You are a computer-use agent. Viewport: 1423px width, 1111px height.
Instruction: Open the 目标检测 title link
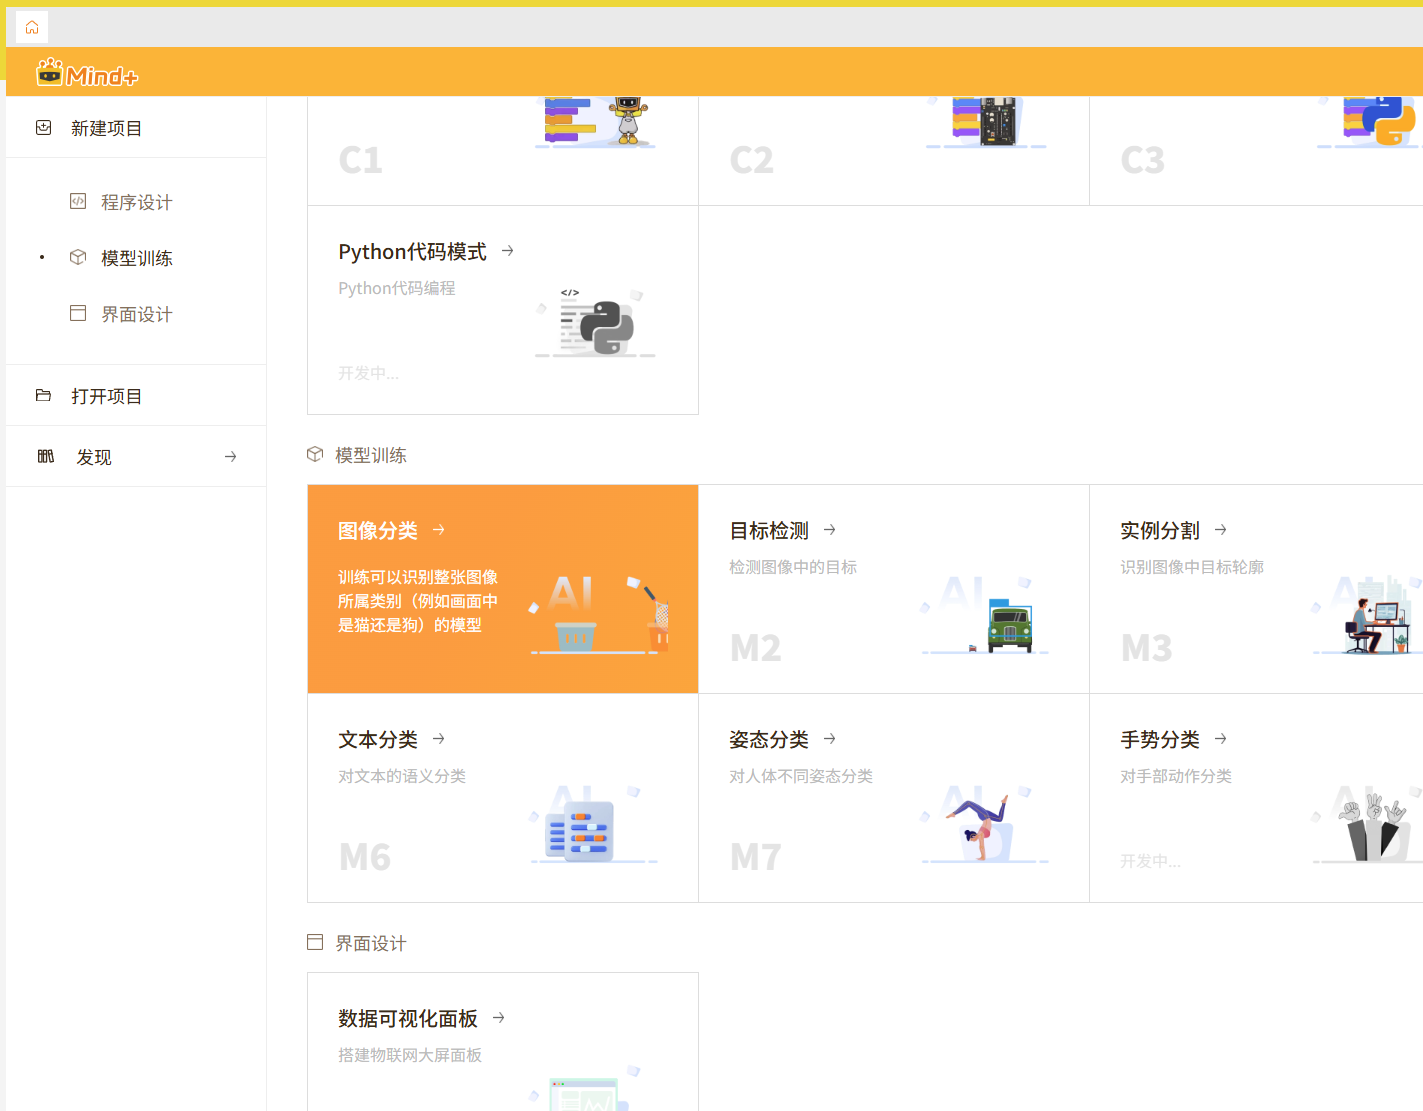(x=769, y=530)
